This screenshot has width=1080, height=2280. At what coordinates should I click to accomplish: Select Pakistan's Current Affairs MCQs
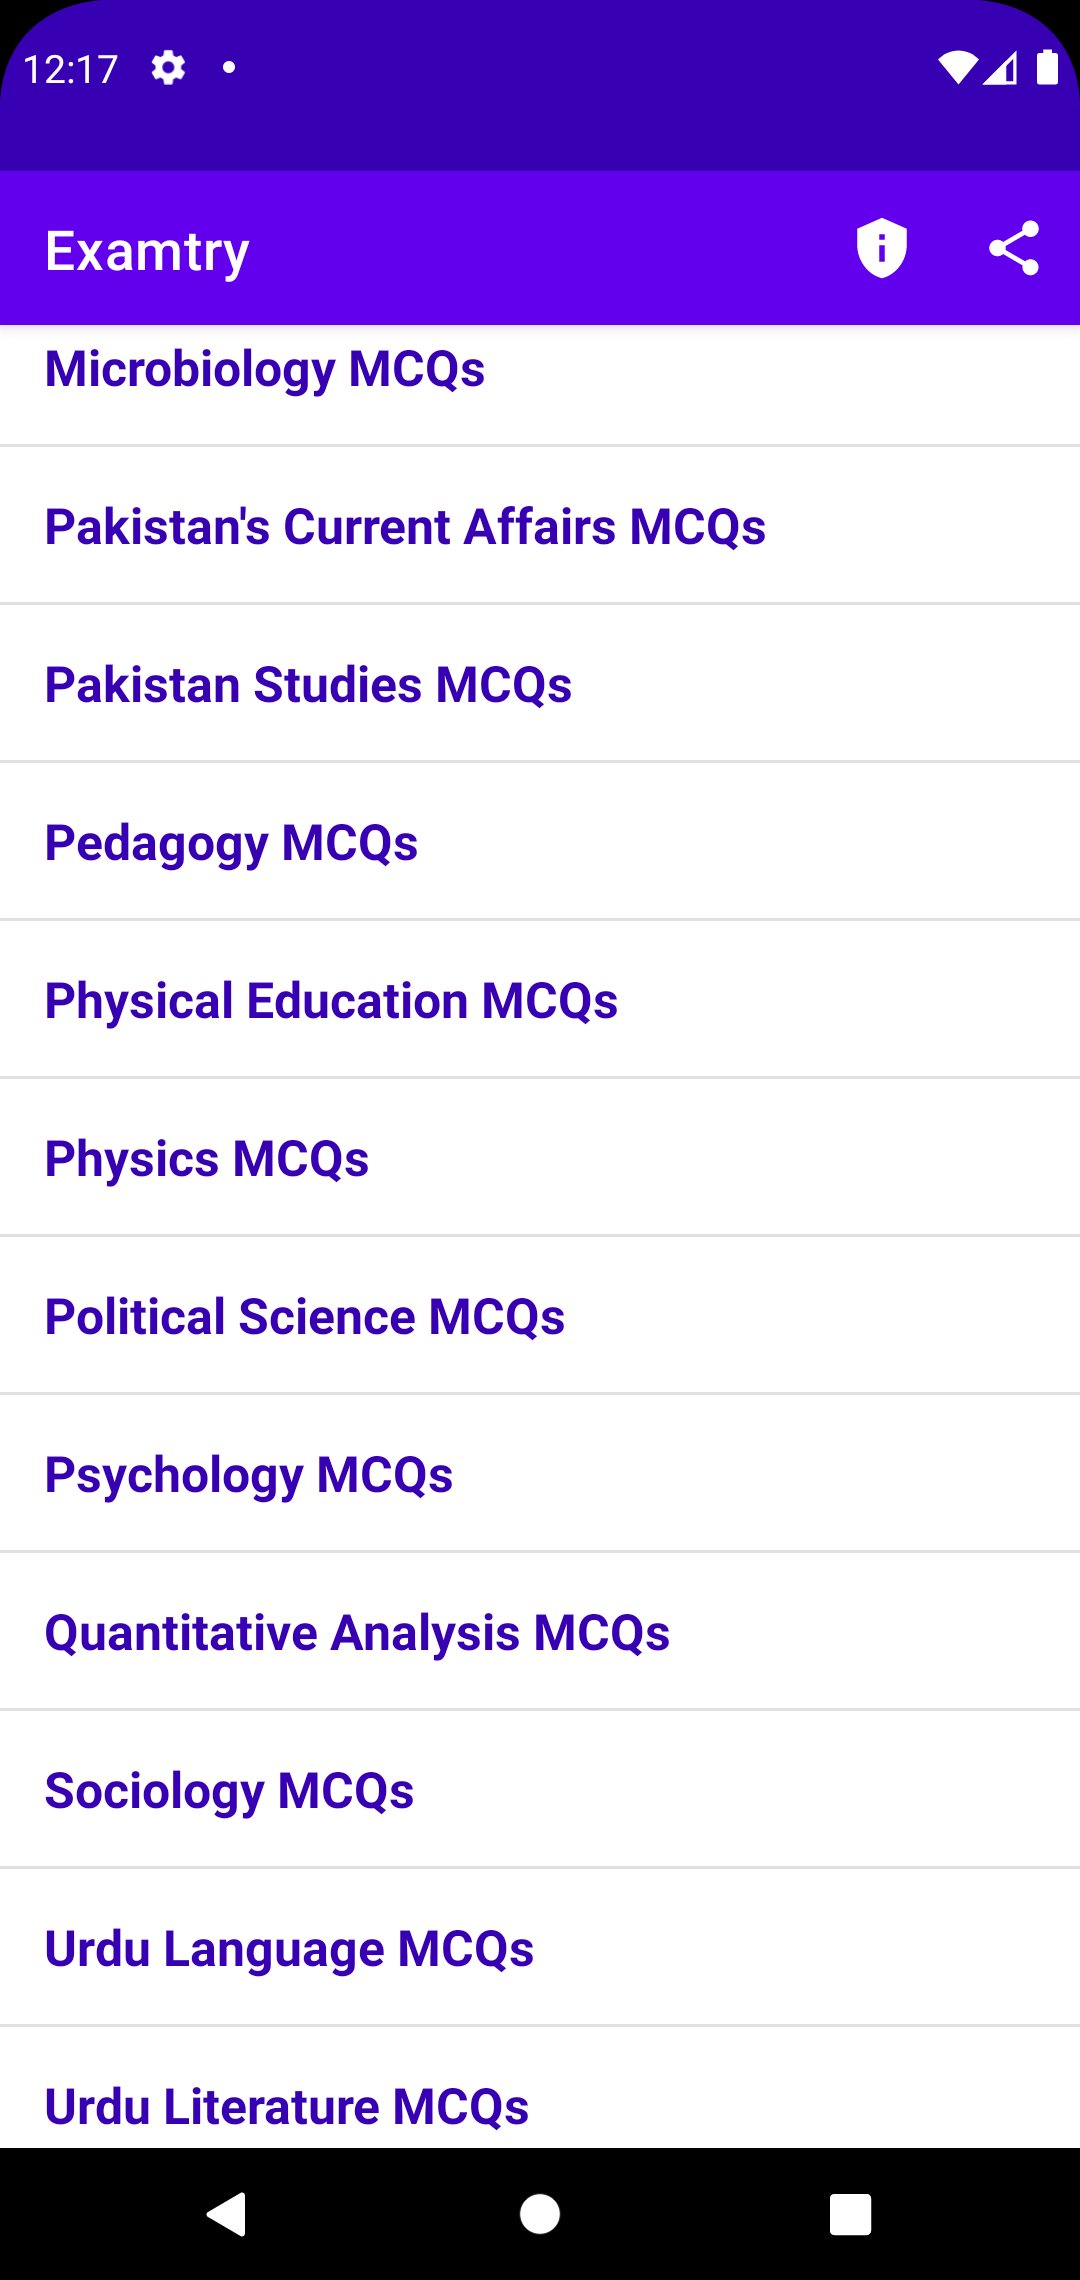405,527
